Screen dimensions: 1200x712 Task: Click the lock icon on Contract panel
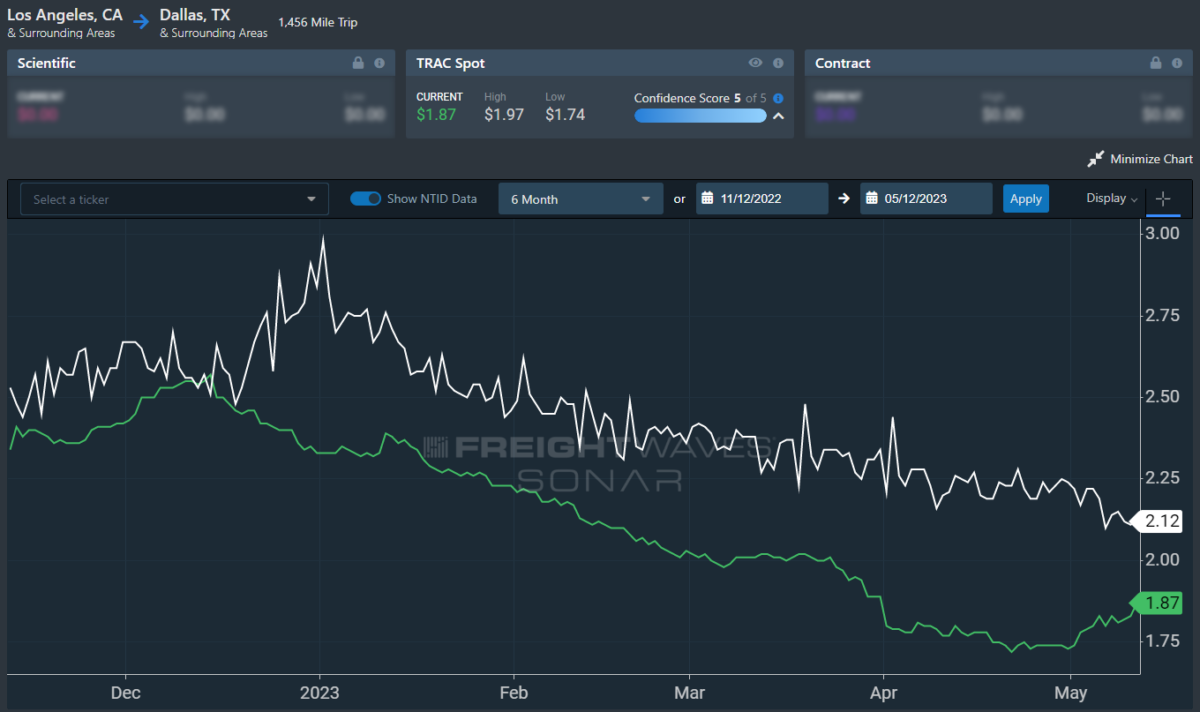1156,63
